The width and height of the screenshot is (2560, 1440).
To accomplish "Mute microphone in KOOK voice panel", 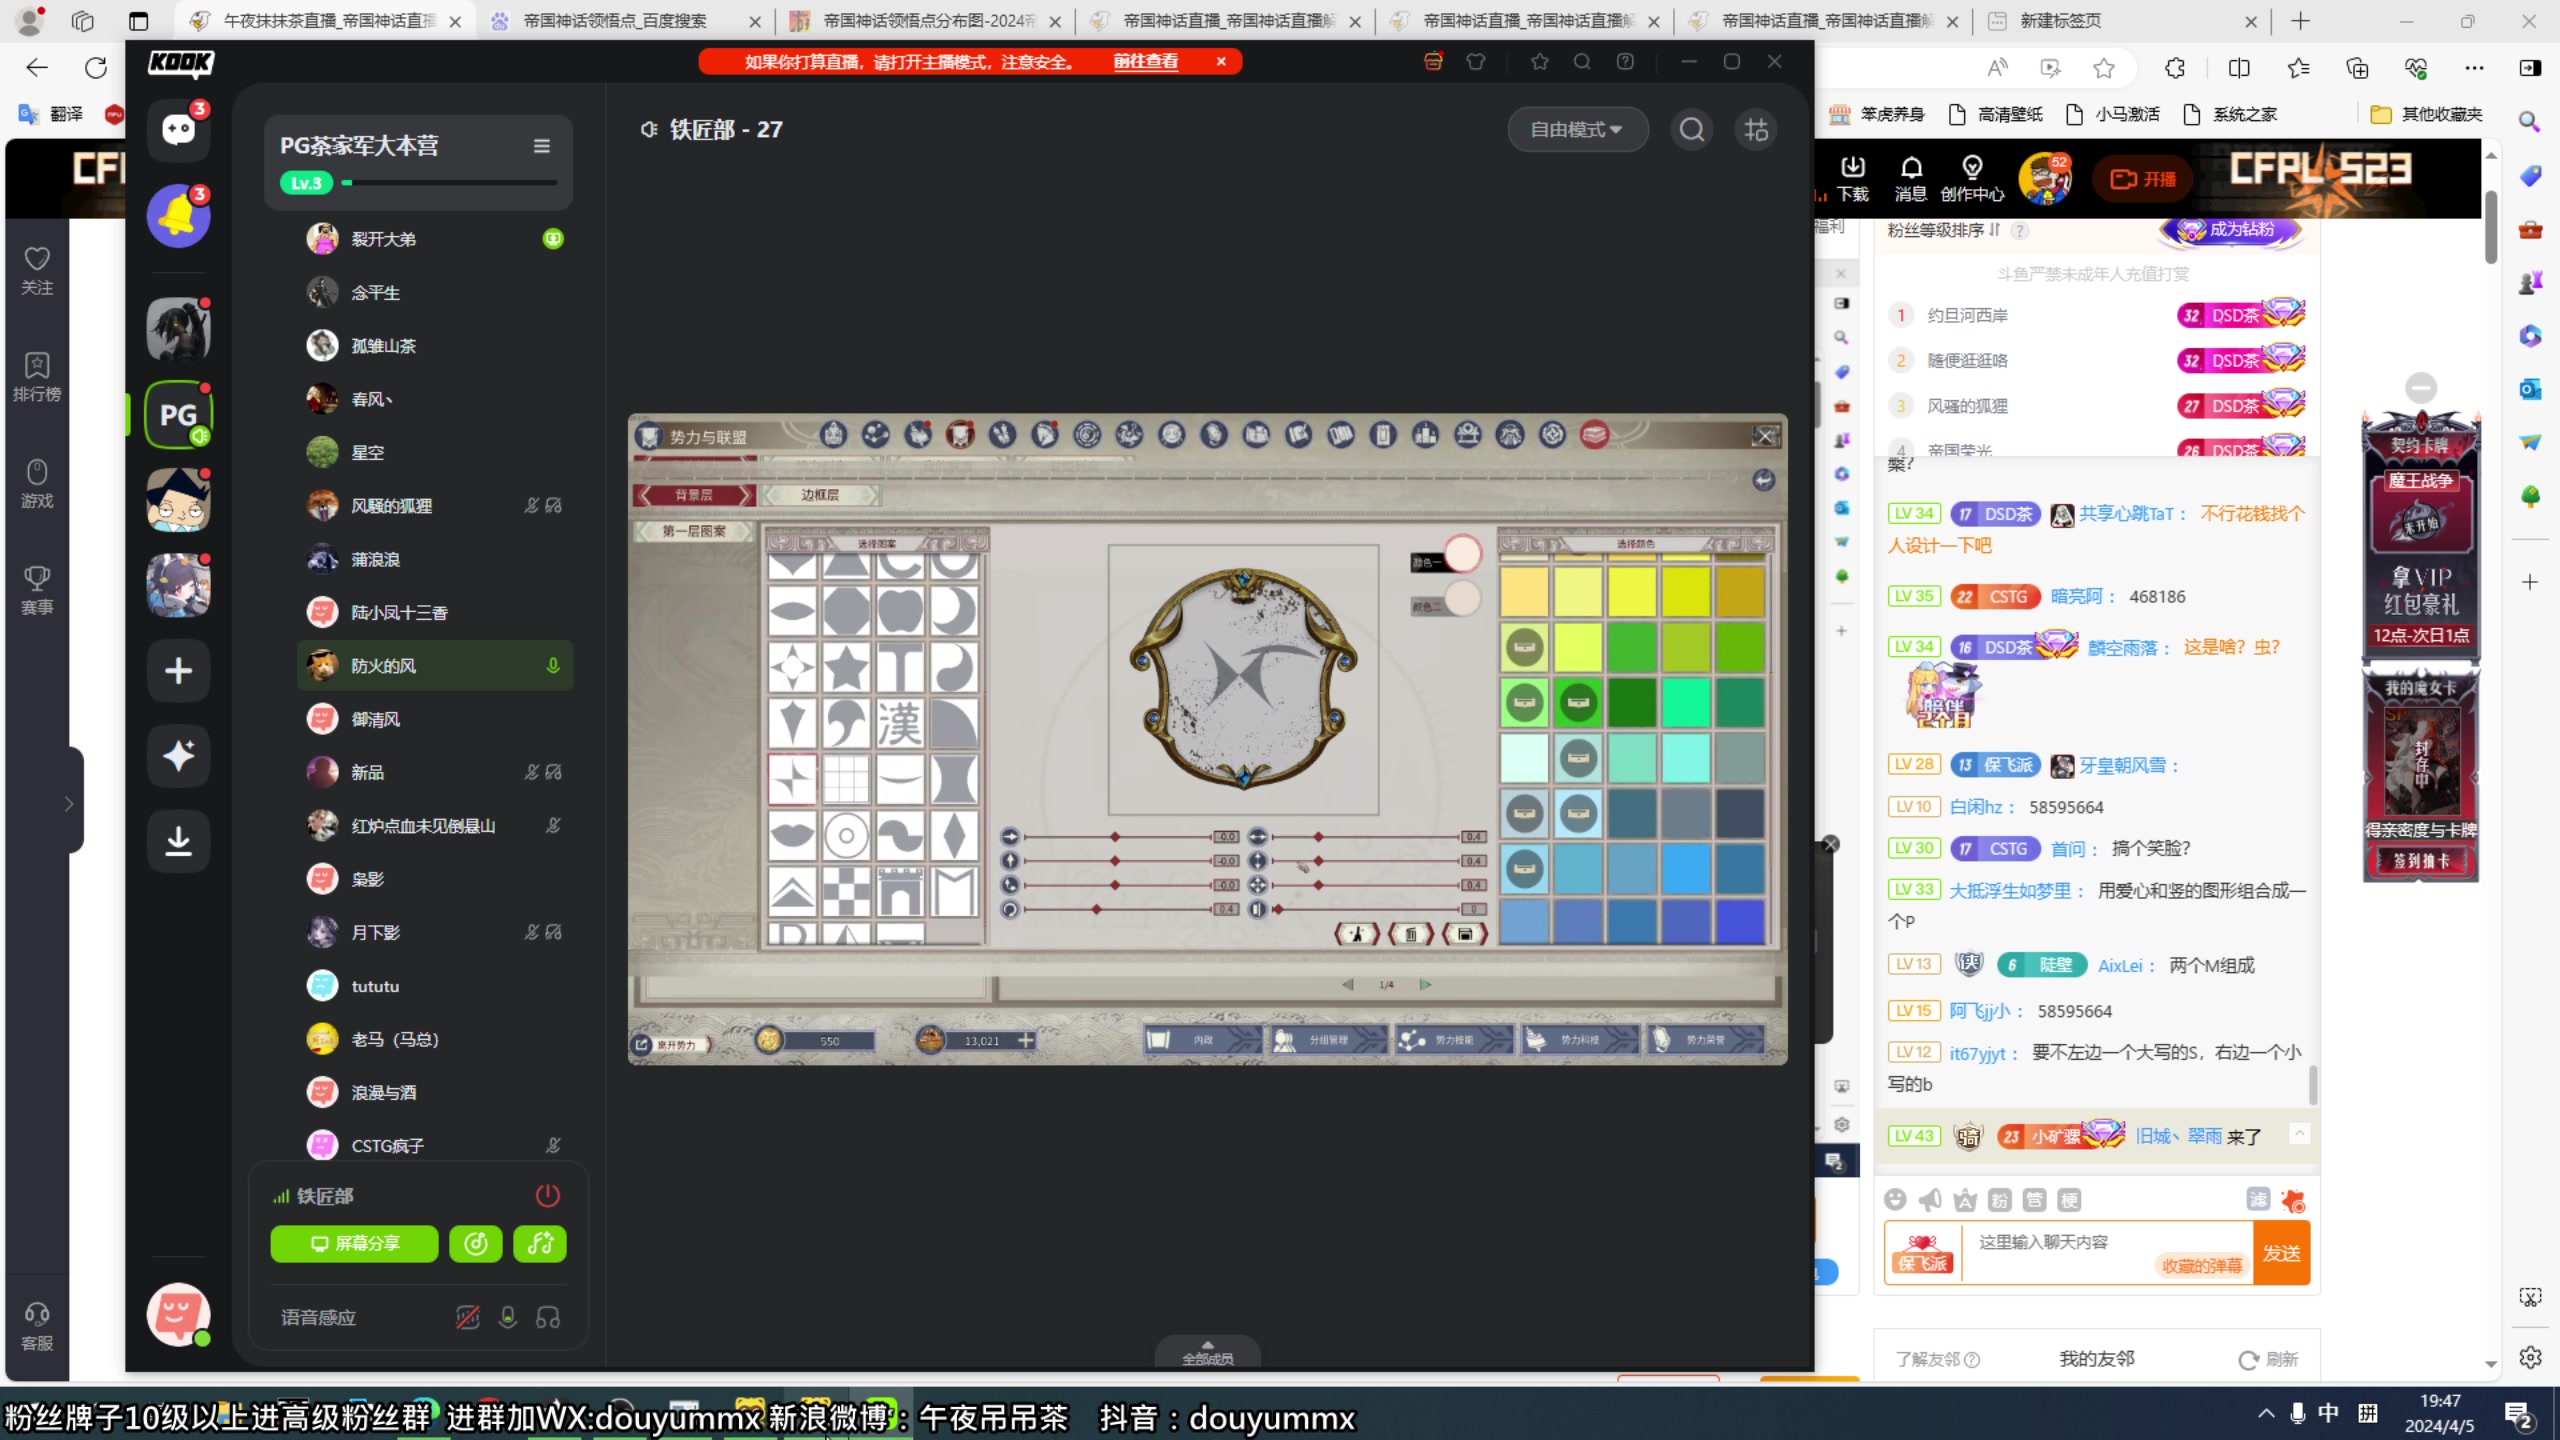I will click(x=508, y=1317).
